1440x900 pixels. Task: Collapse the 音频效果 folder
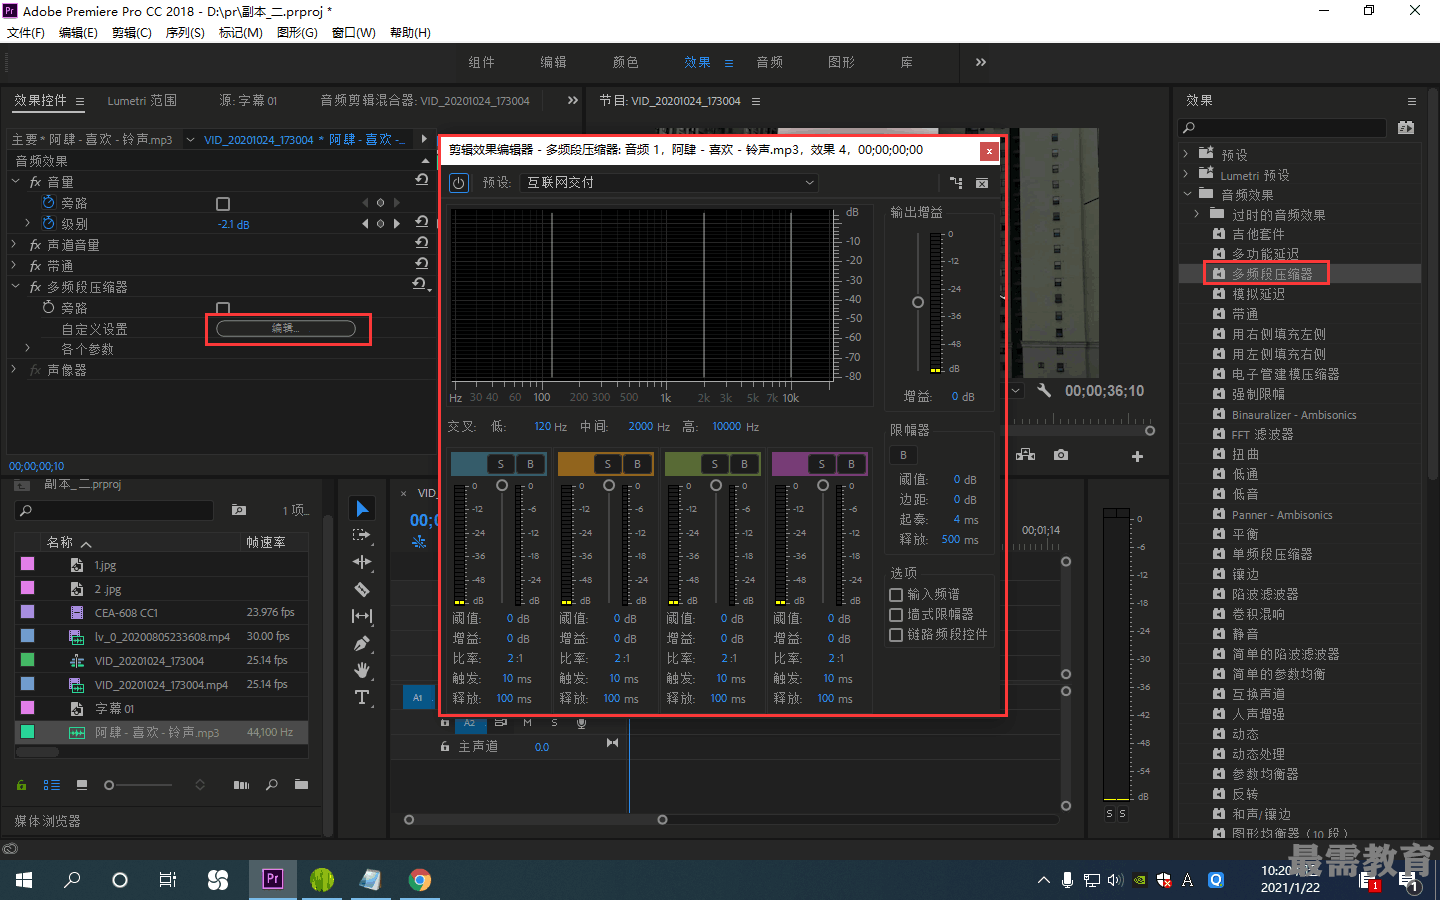coord(1187,194)
